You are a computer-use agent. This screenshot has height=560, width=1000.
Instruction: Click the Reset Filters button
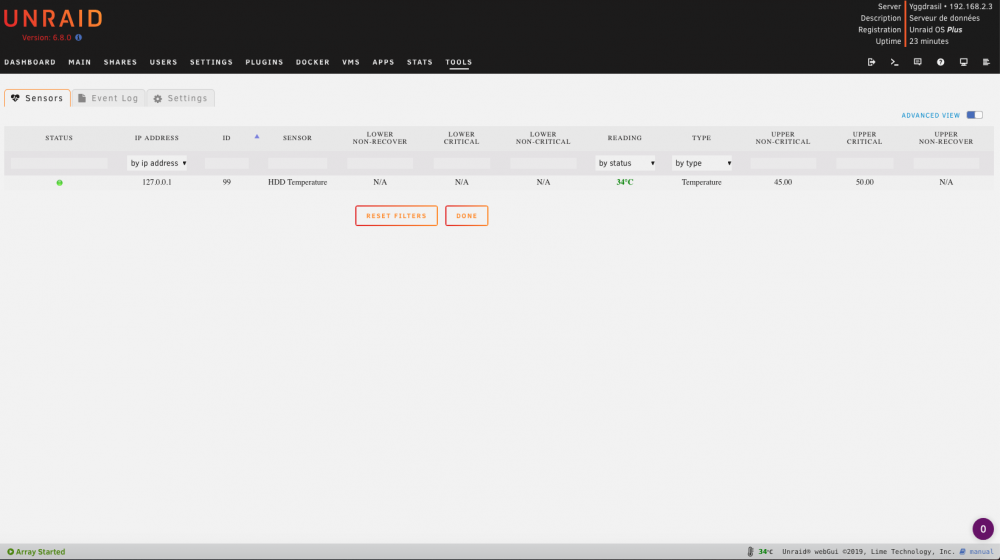(x=396, y=216)
